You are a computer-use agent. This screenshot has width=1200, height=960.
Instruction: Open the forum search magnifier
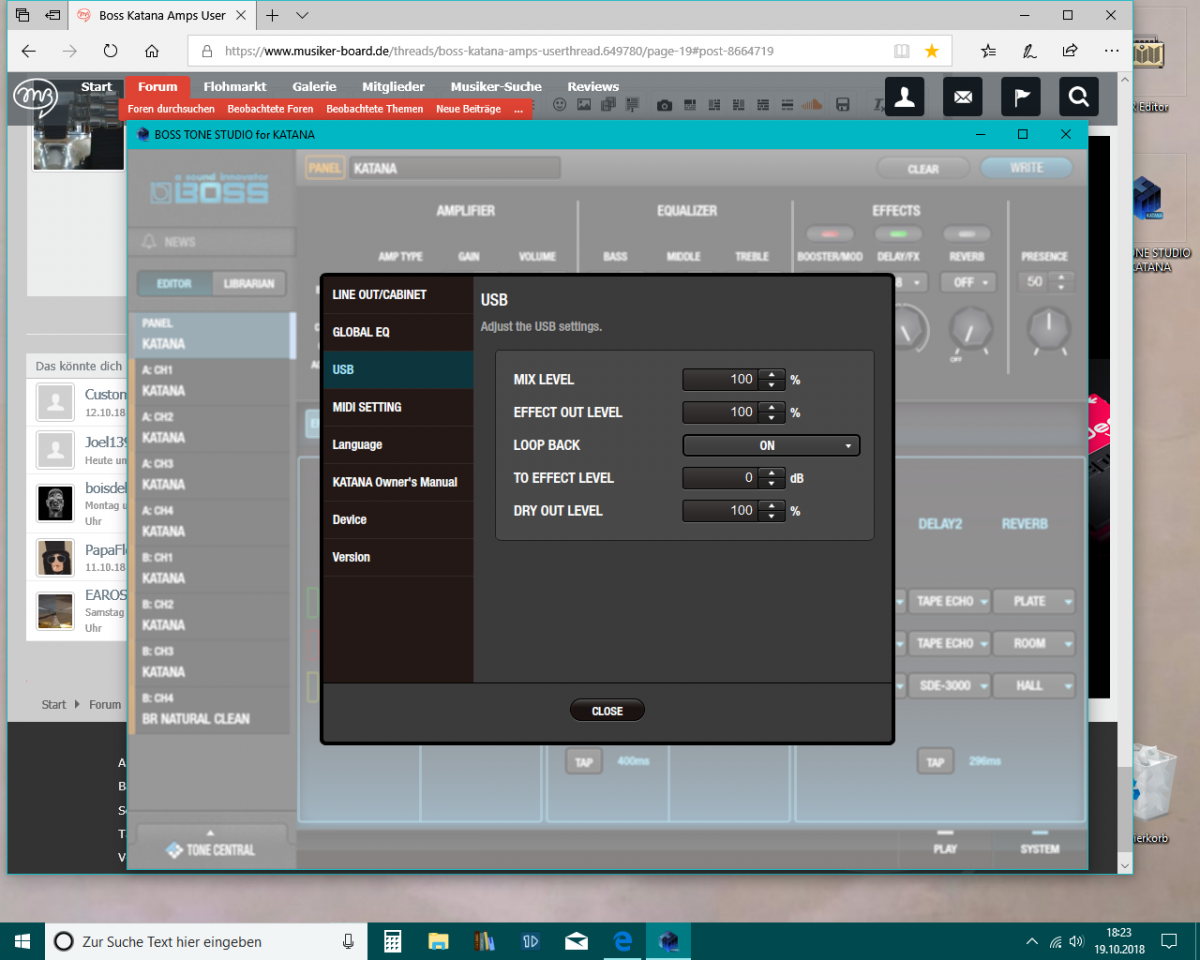pyautogui.click(x=1079, y=96)
